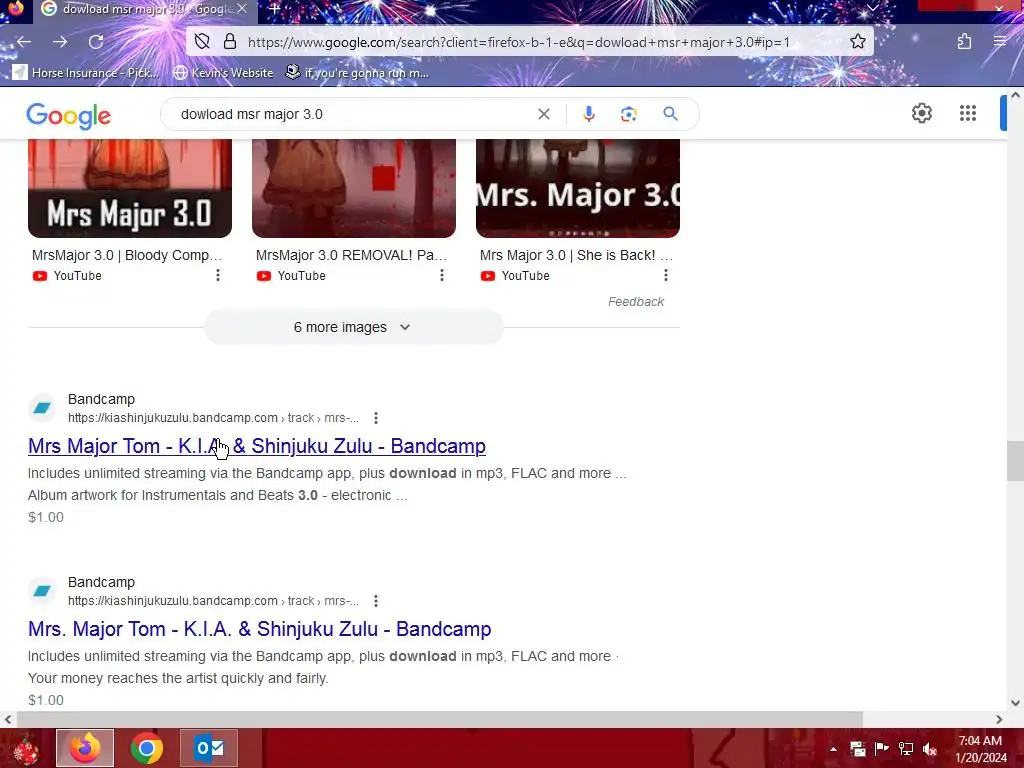Open the 'if you're gonna run m...' bookmark
1024x768 pixels.
pos(357,72)
